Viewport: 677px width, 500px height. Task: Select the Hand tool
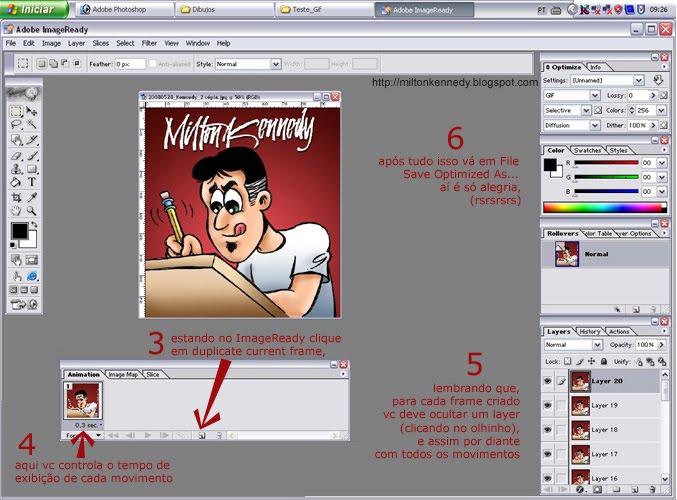coord(16,211)
